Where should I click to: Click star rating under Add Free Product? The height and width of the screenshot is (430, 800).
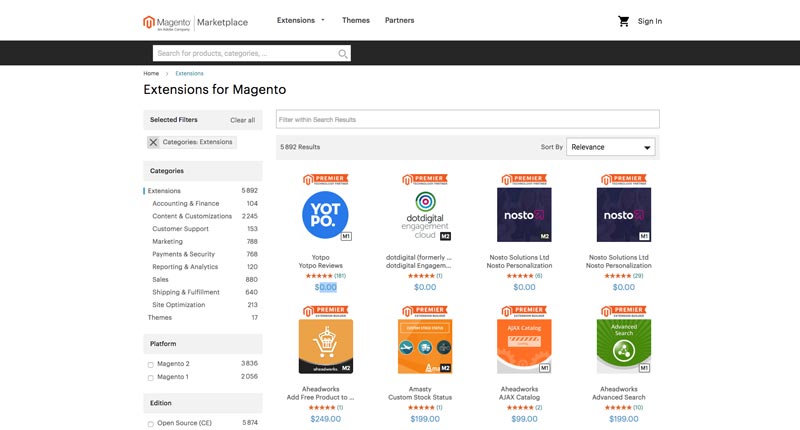pyautogui.click(x=321, y=408)
